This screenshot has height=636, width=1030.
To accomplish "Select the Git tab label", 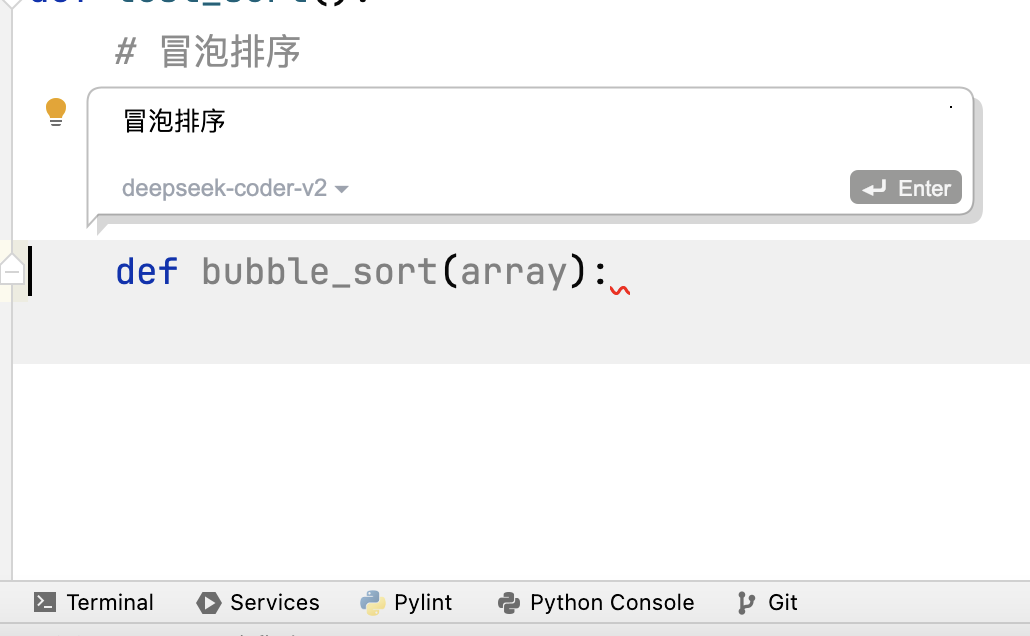I will point(783,602).
